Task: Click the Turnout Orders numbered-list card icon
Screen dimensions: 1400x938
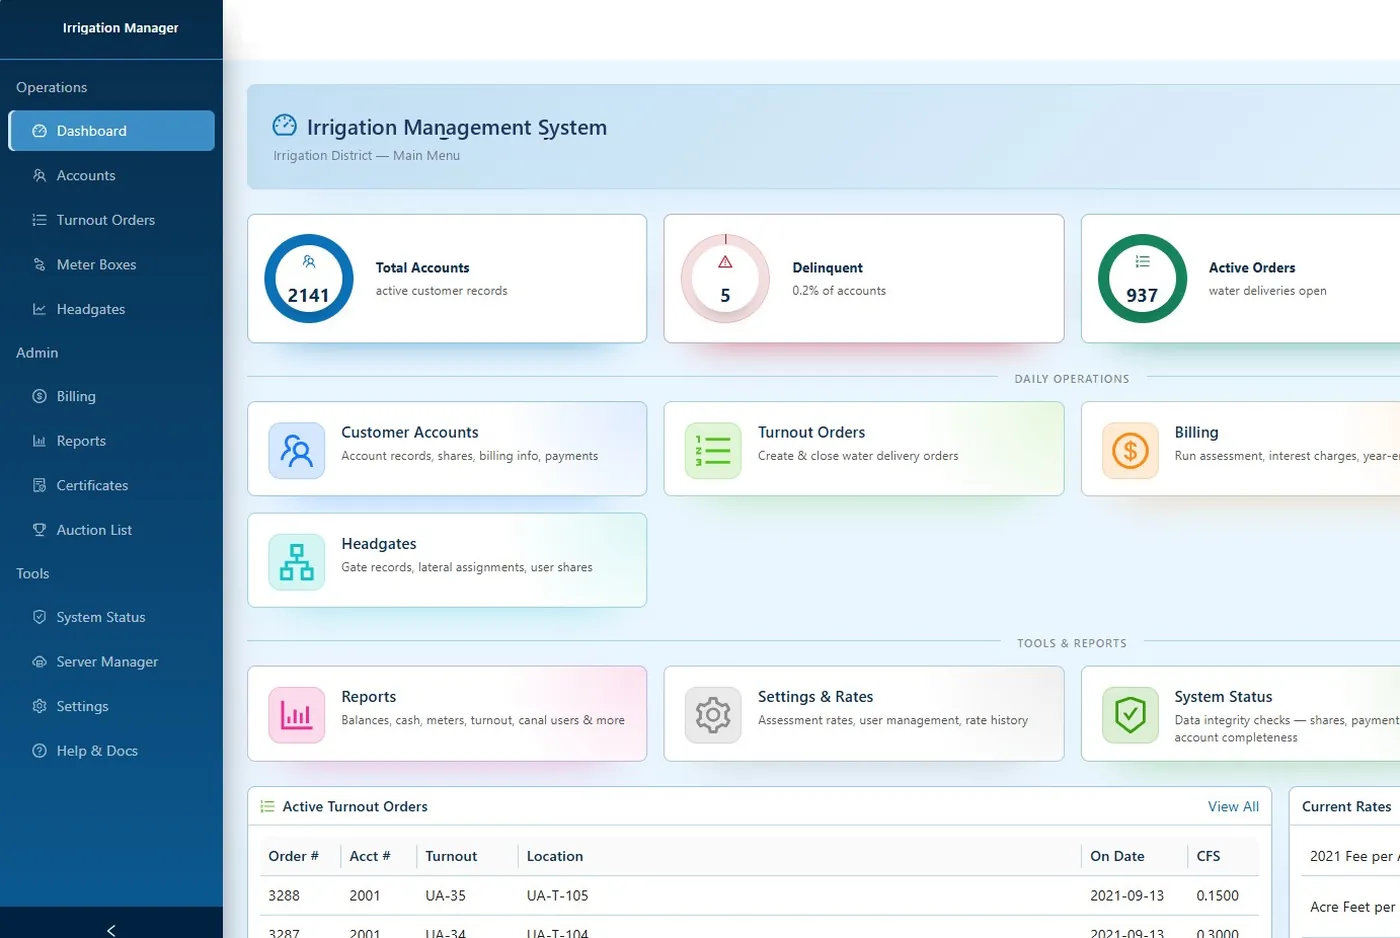Action: 713,450
